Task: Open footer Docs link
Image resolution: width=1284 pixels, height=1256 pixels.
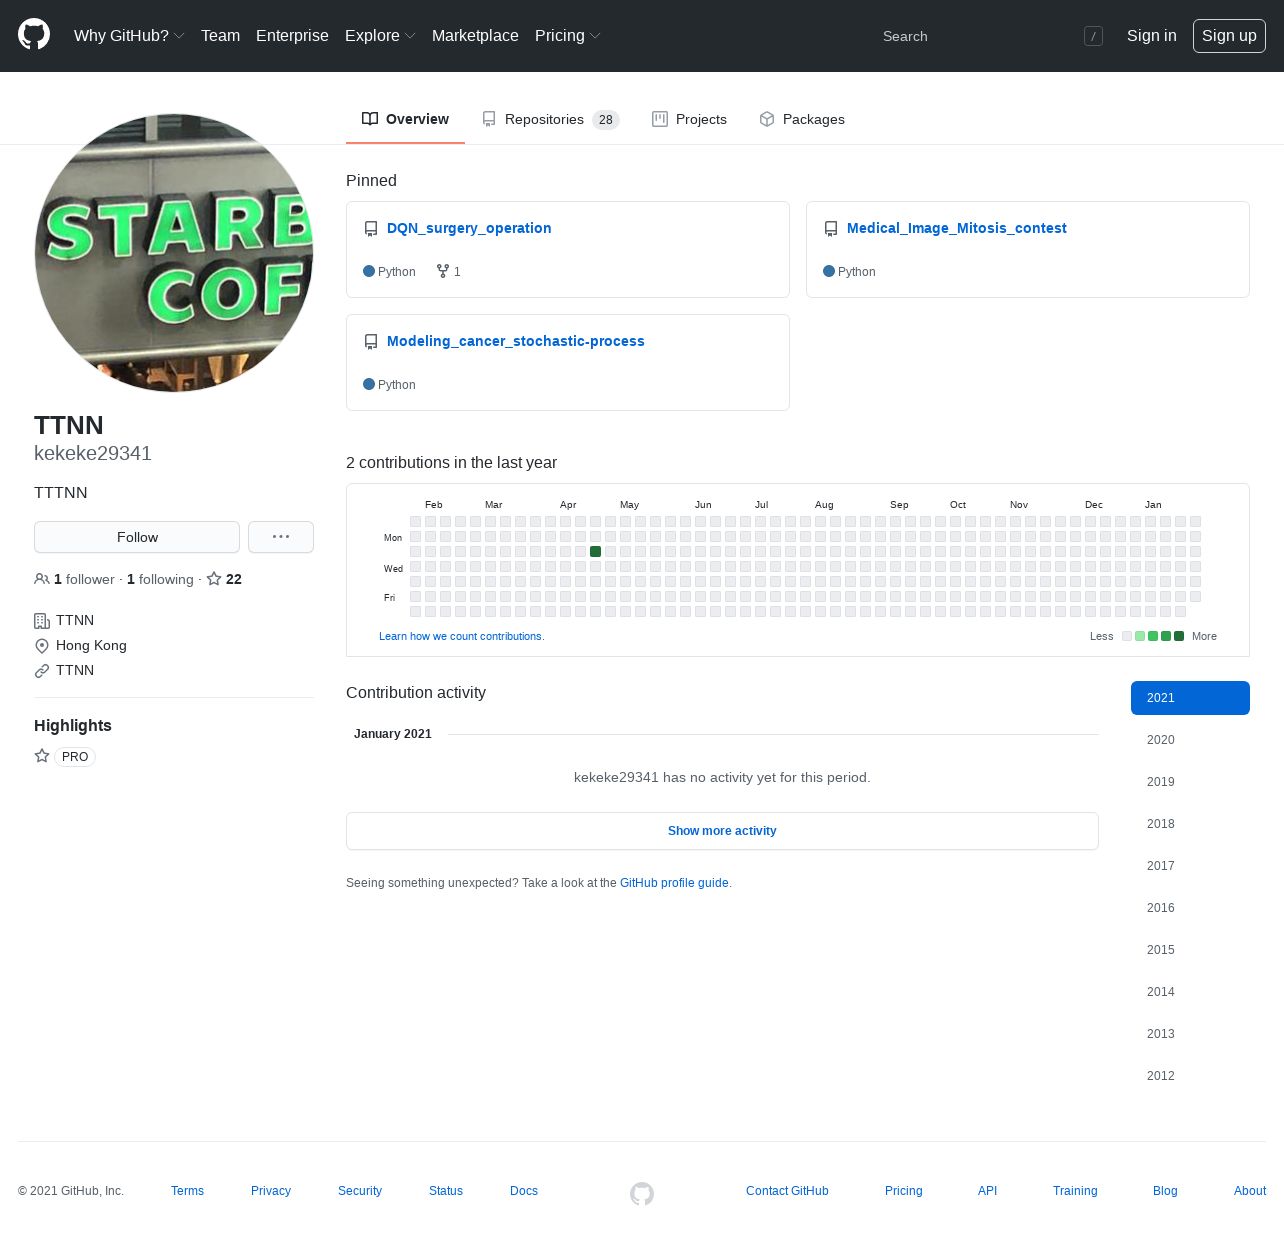Action: tap(524, 1191)
